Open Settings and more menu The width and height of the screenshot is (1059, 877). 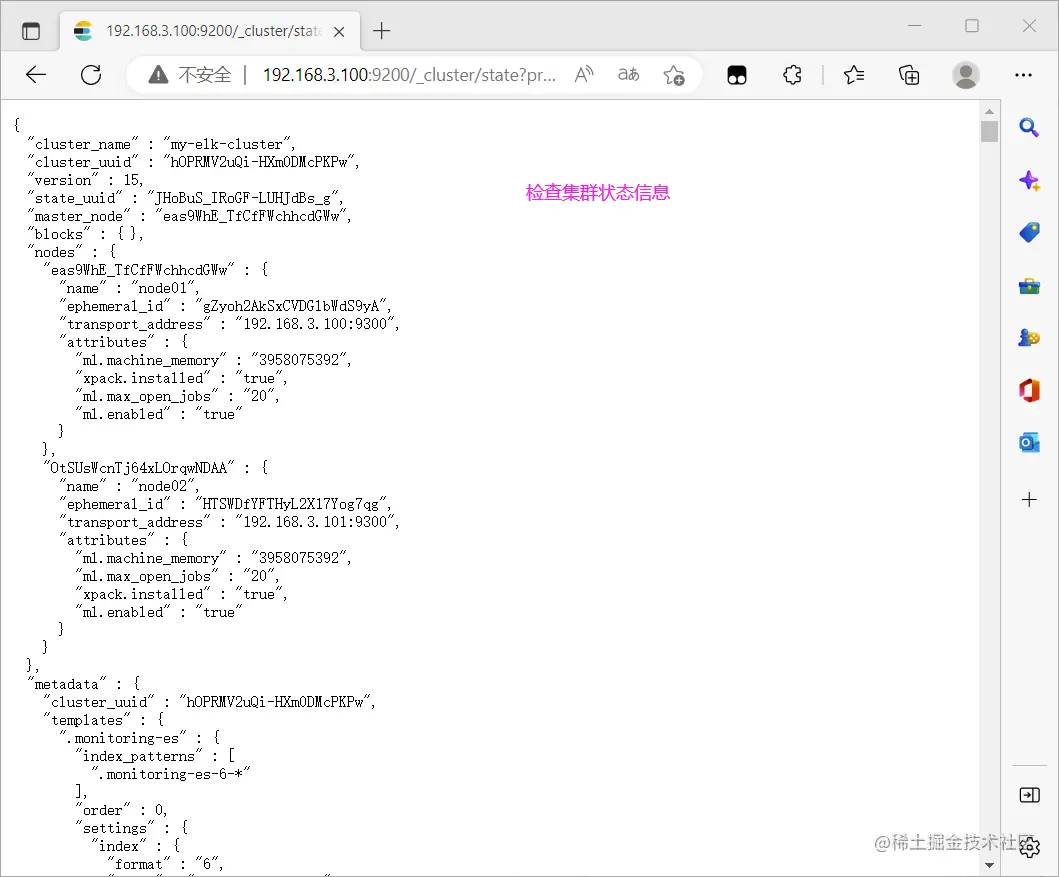click(x=1023, y=75)
